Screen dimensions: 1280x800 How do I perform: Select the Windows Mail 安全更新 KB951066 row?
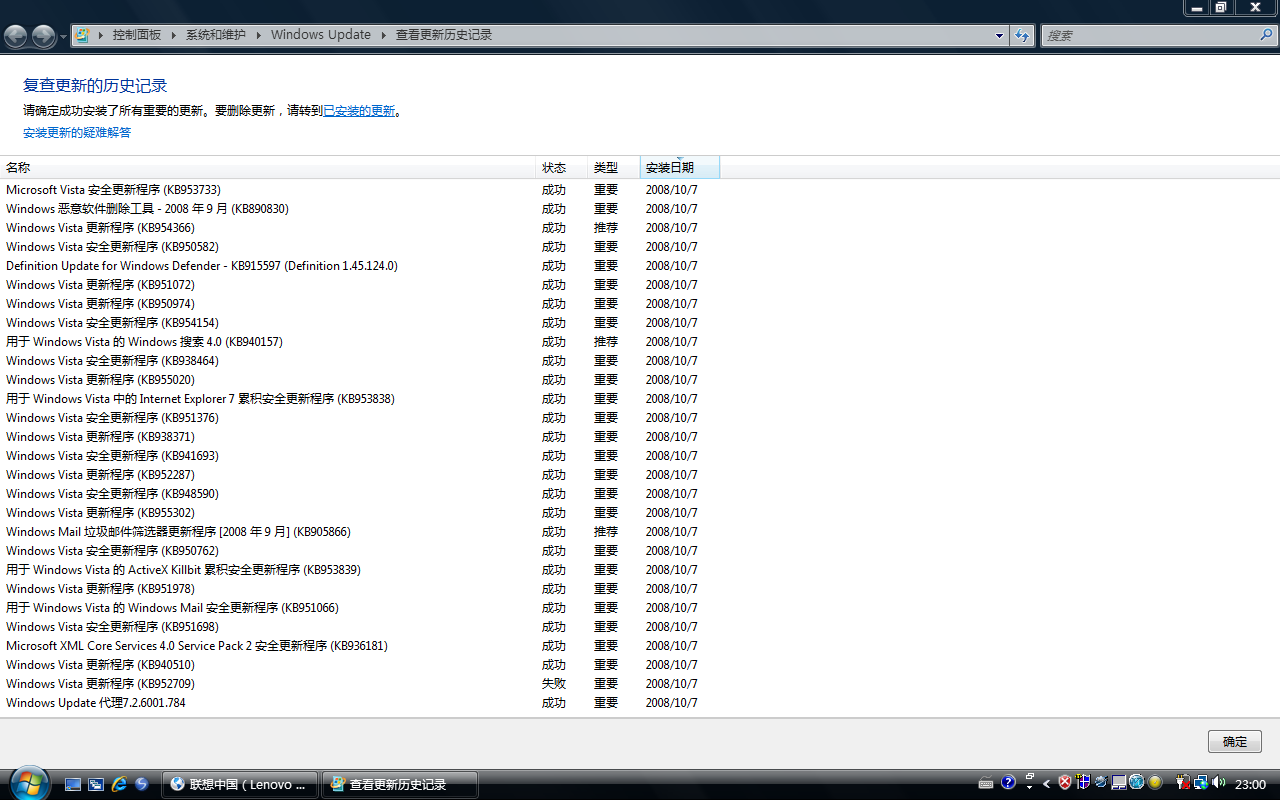point(360,608)
